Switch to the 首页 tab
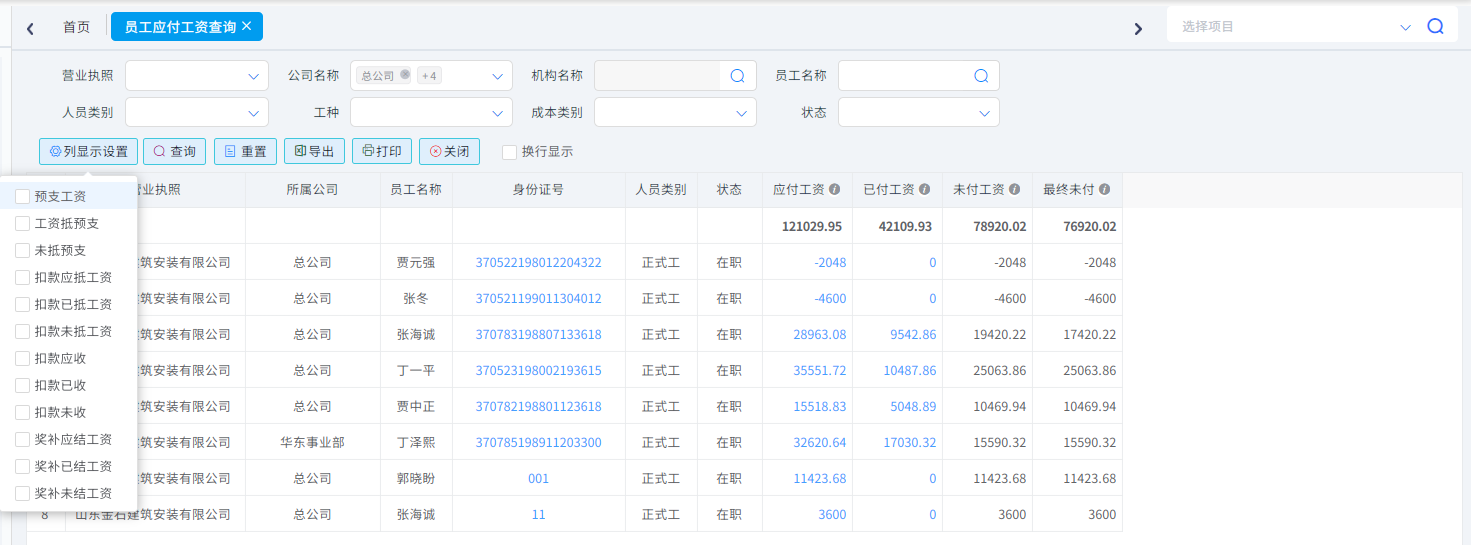 (x=76, y=27)
